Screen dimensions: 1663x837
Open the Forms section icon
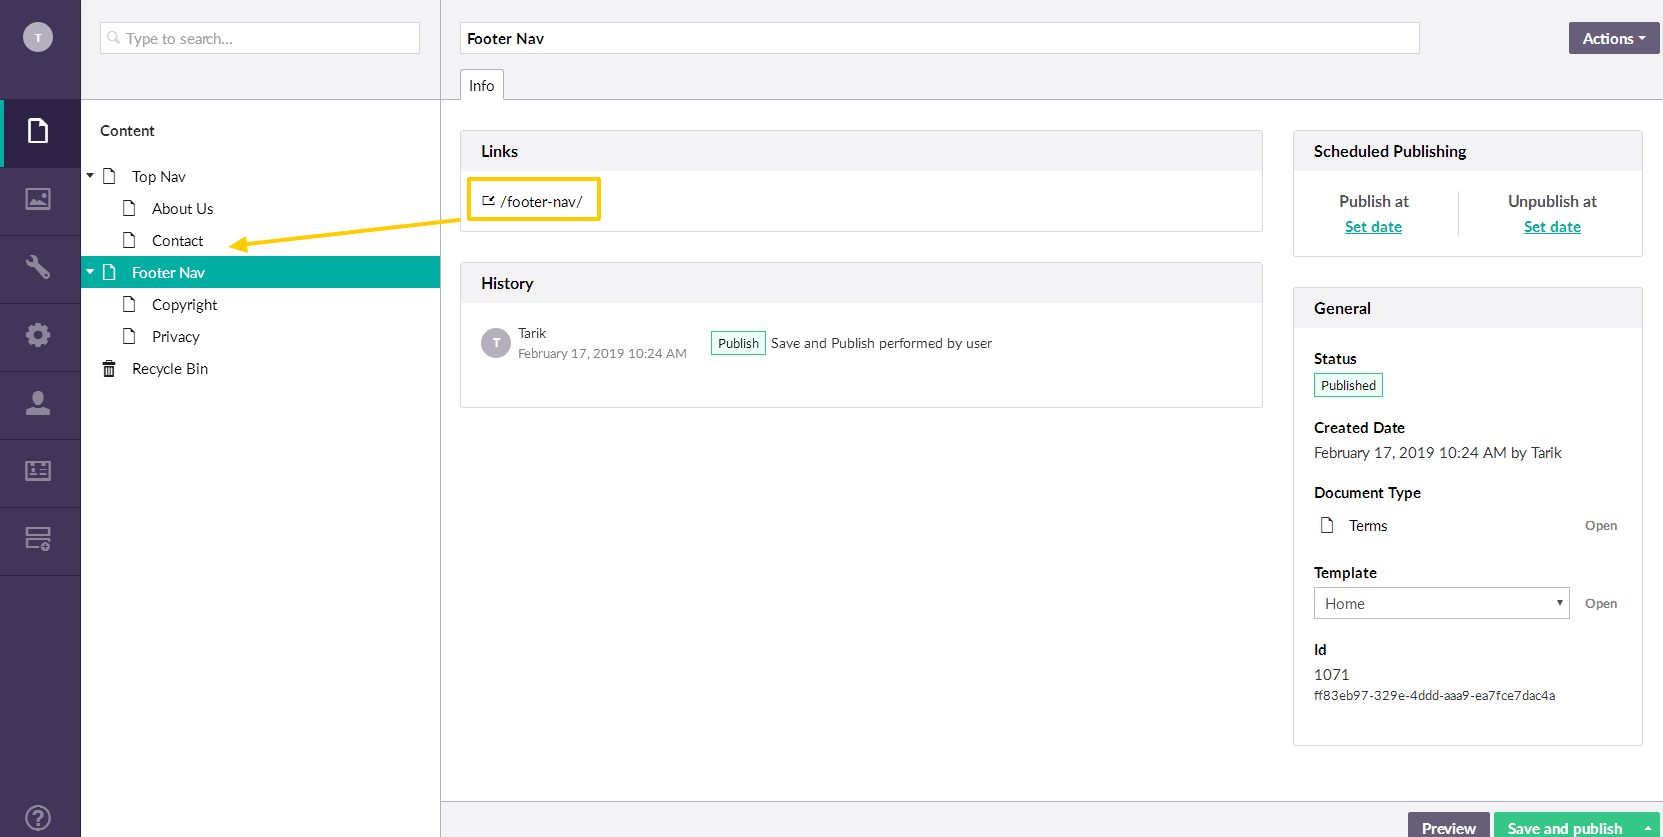pos(38,539)
